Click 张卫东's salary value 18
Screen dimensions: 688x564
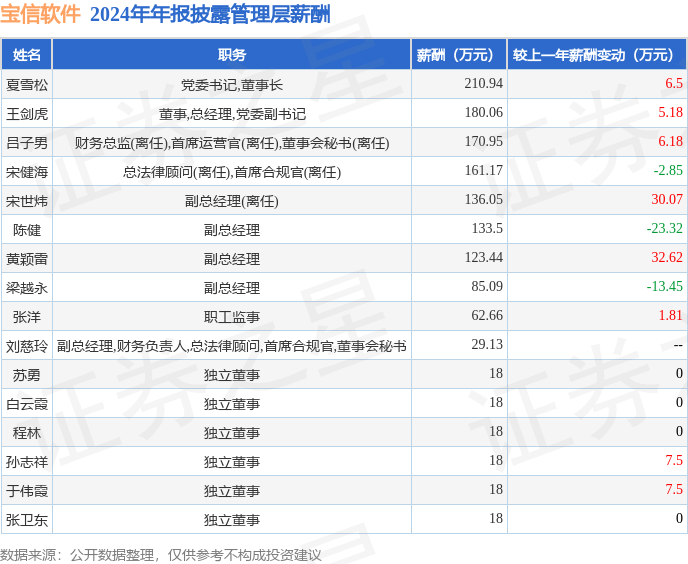click(x=496, y=518)
